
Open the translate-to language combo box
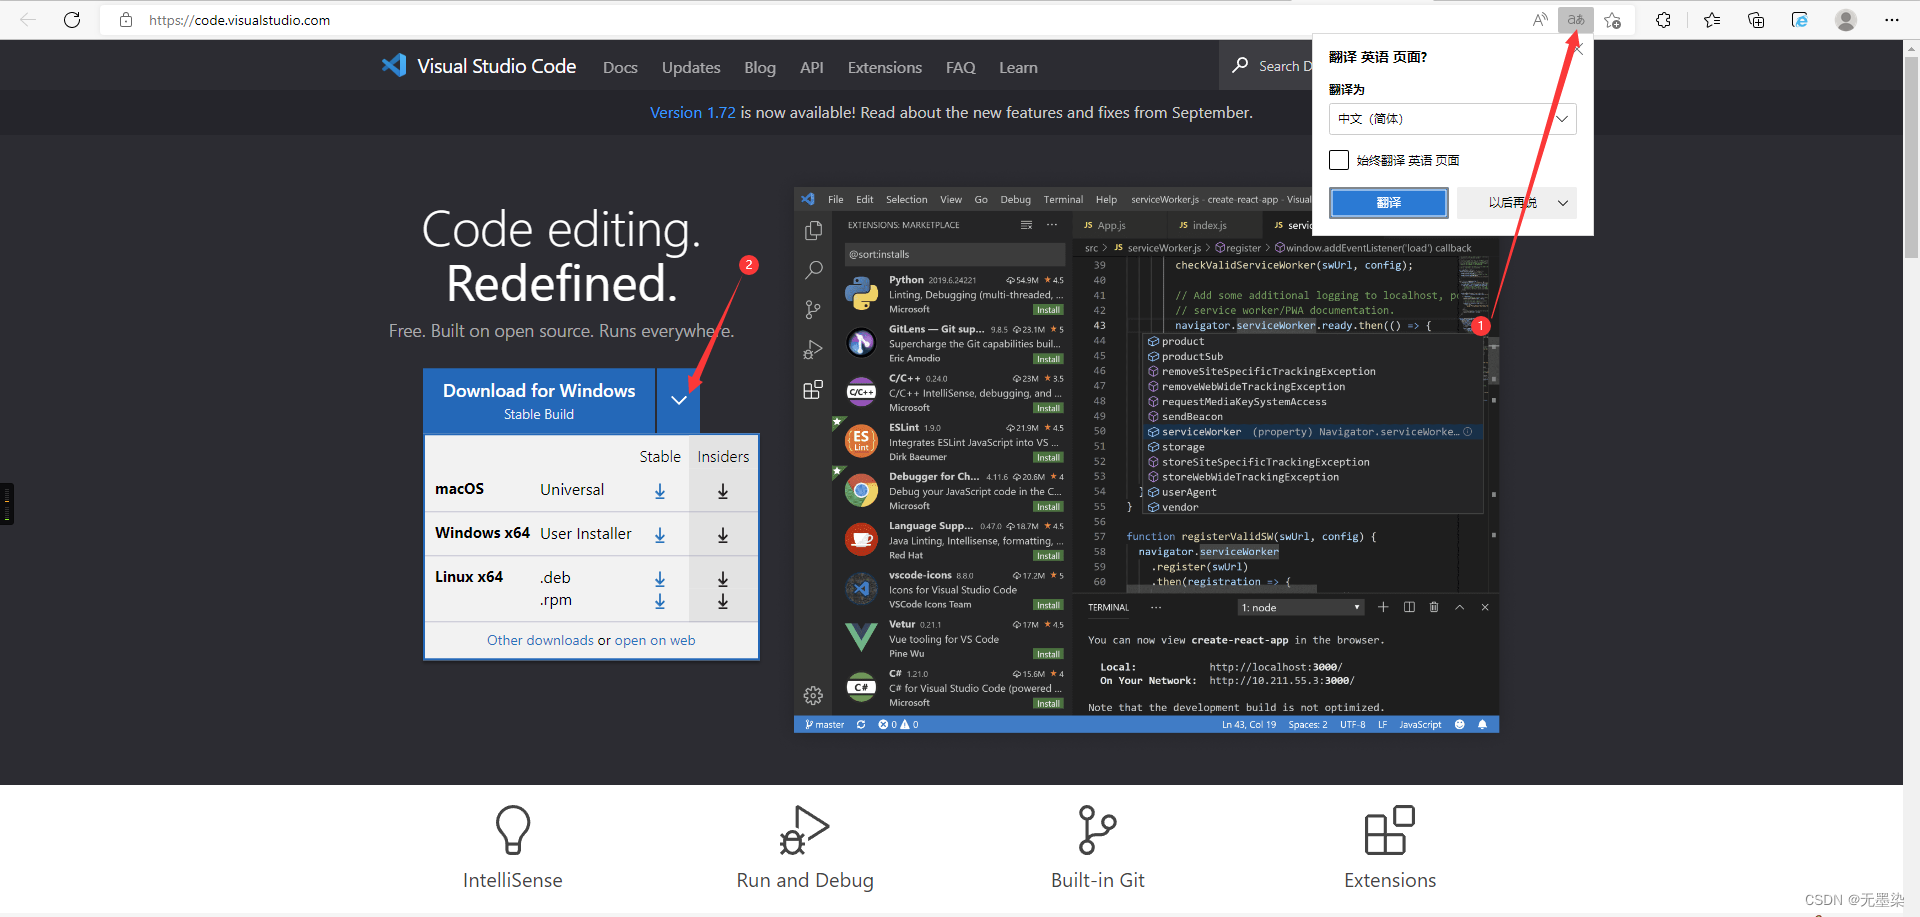(1452, 119)
